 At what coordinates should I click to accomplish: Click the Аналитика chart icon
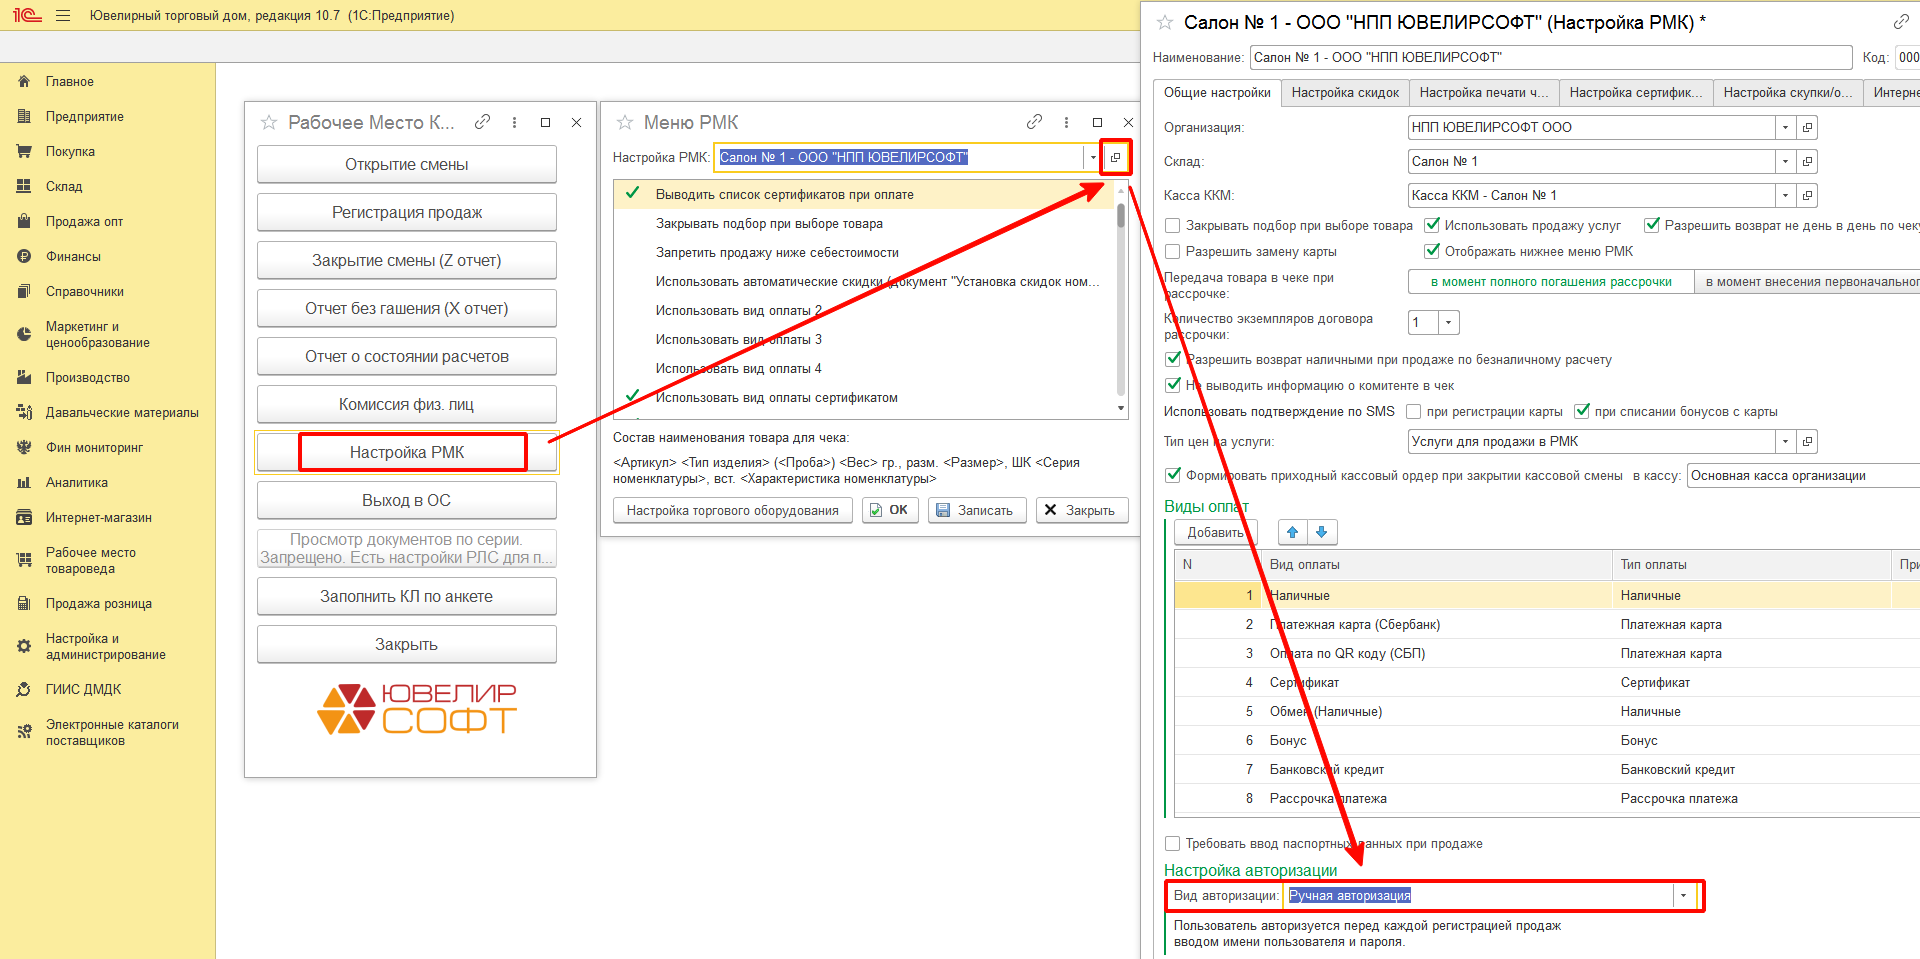pos(24,483)
